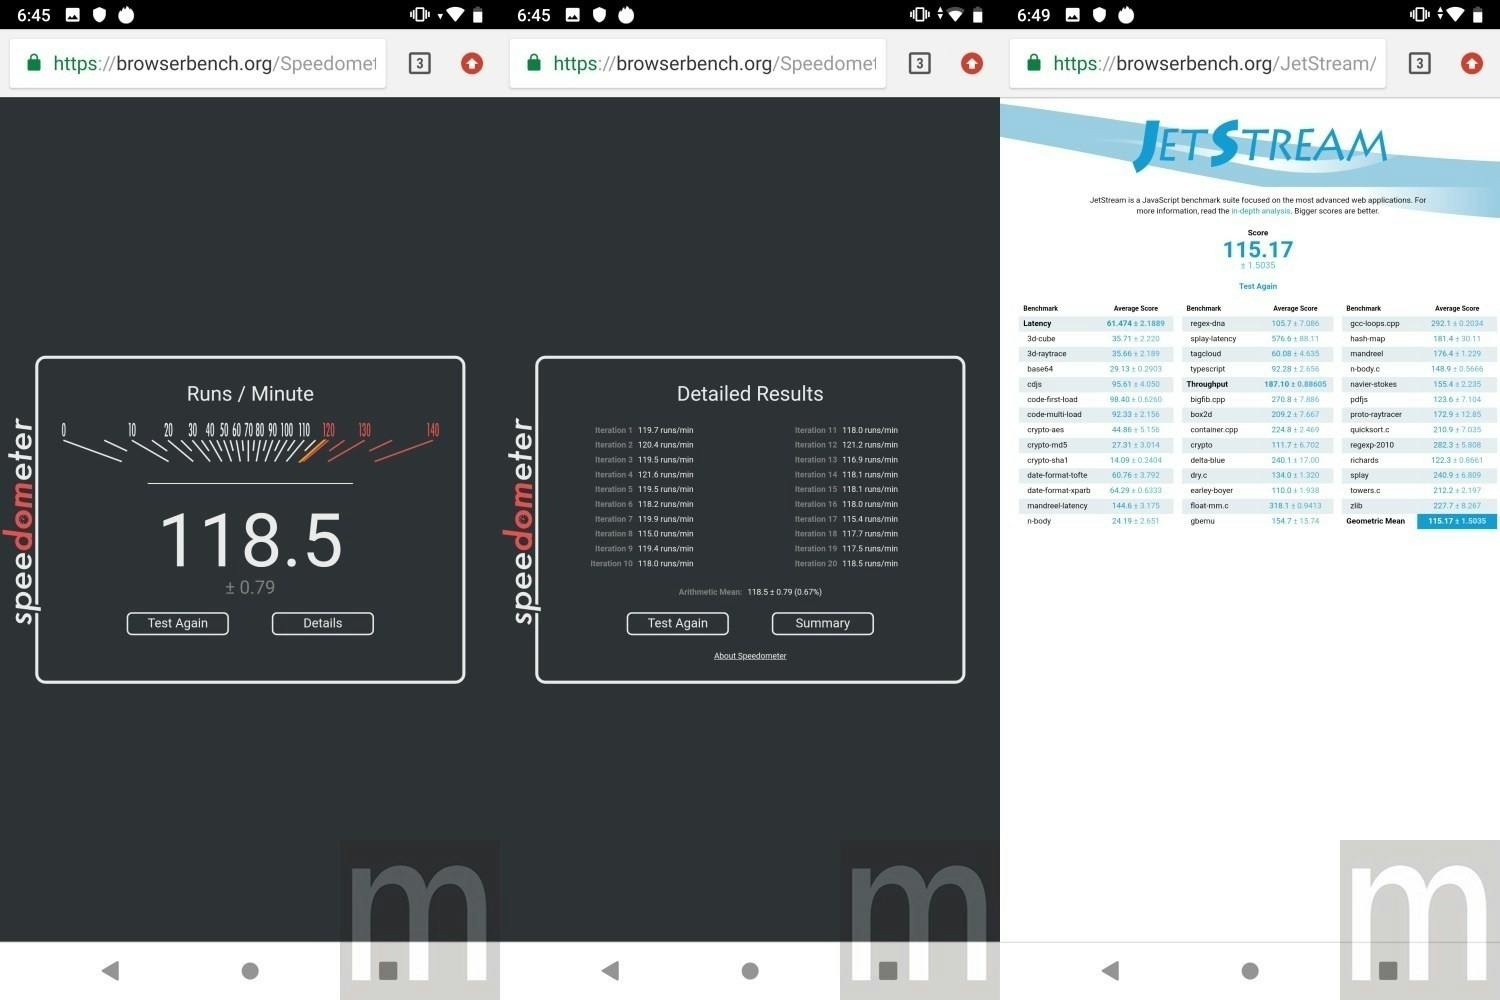Switch to Summary on Detailed Results panel
1500x1000 pixels.
point(823,623)
